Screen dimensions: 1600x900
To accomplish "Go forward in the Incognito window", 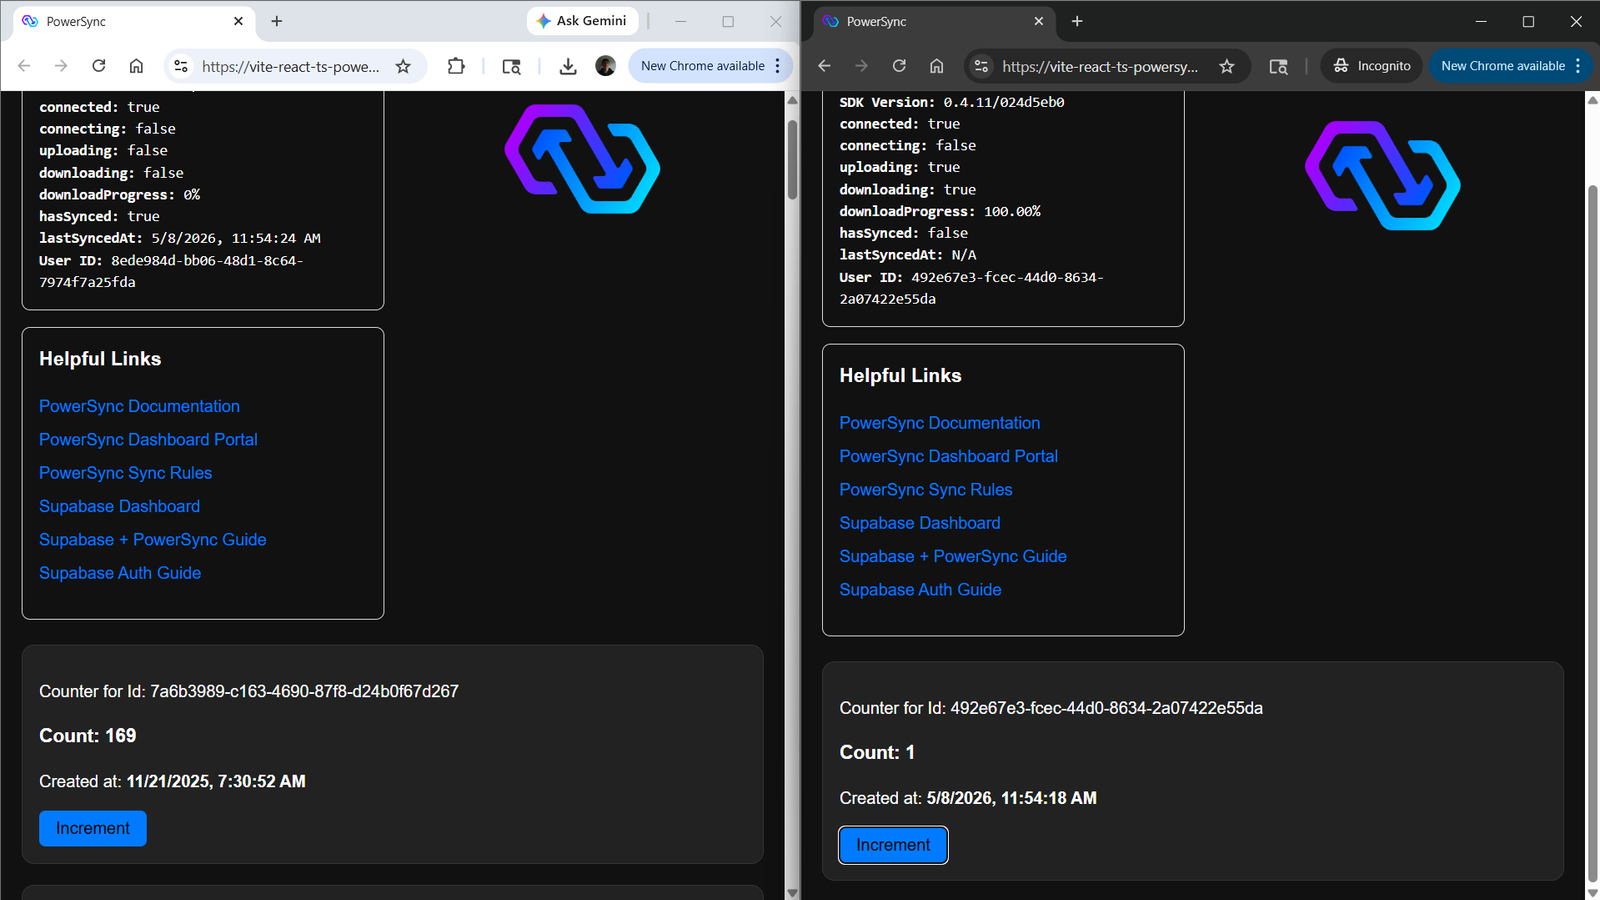I will 861,66.
